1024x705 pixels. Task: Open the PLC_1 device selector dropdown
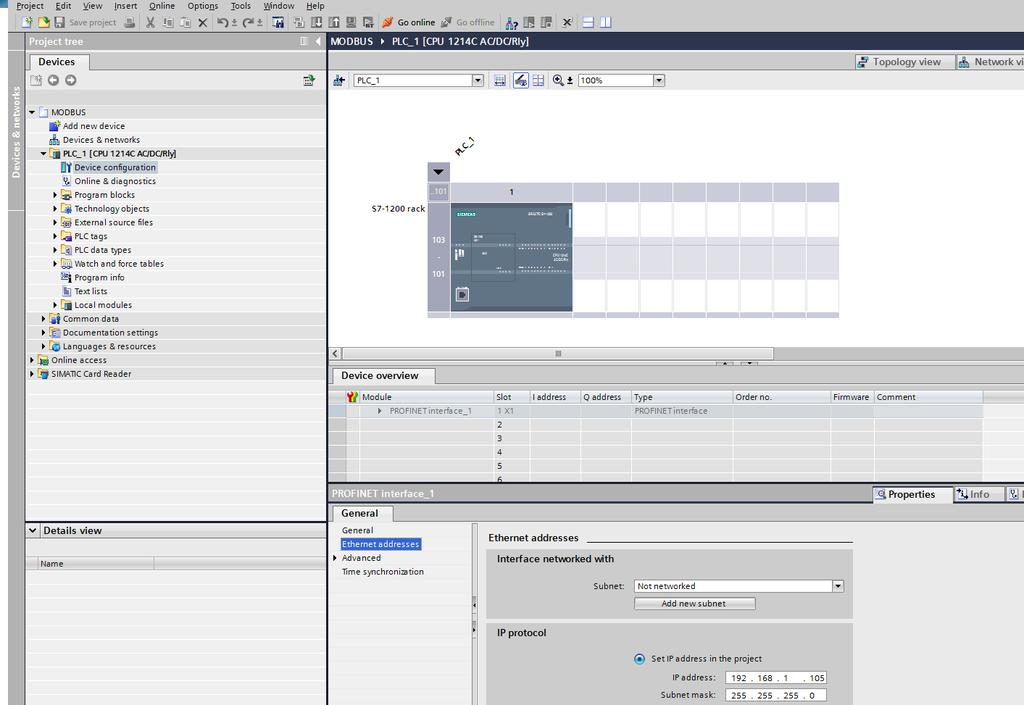pos(477,80)
